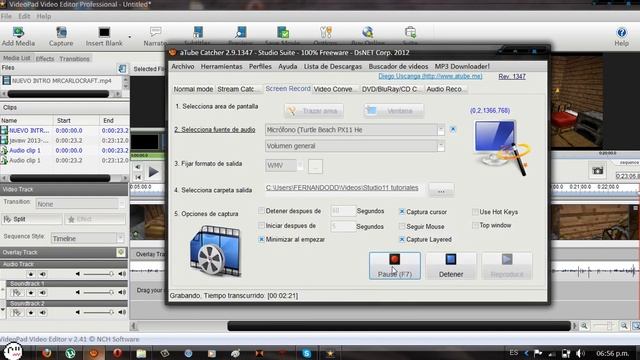This screenshot has width=640, height=360.
Task: Enable Use Hot Keys checkbox
Action: 475,212
